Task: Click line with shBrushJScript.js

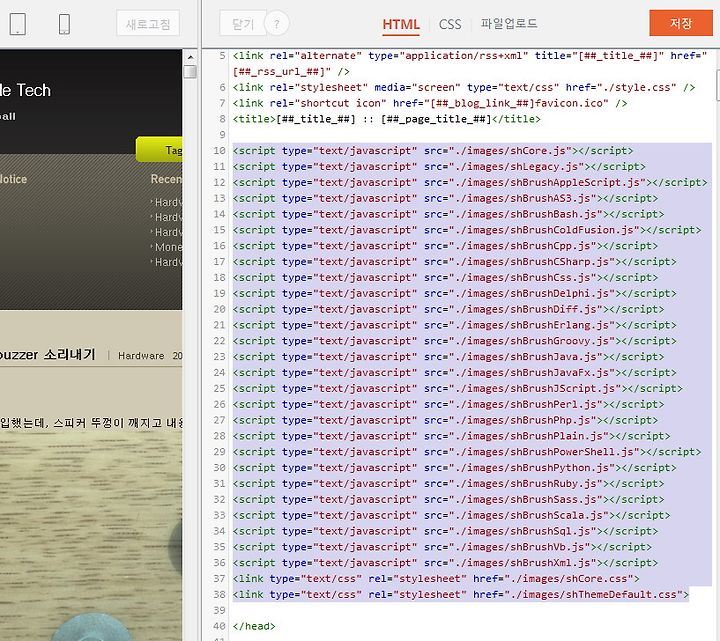Action: coord(457,388)
